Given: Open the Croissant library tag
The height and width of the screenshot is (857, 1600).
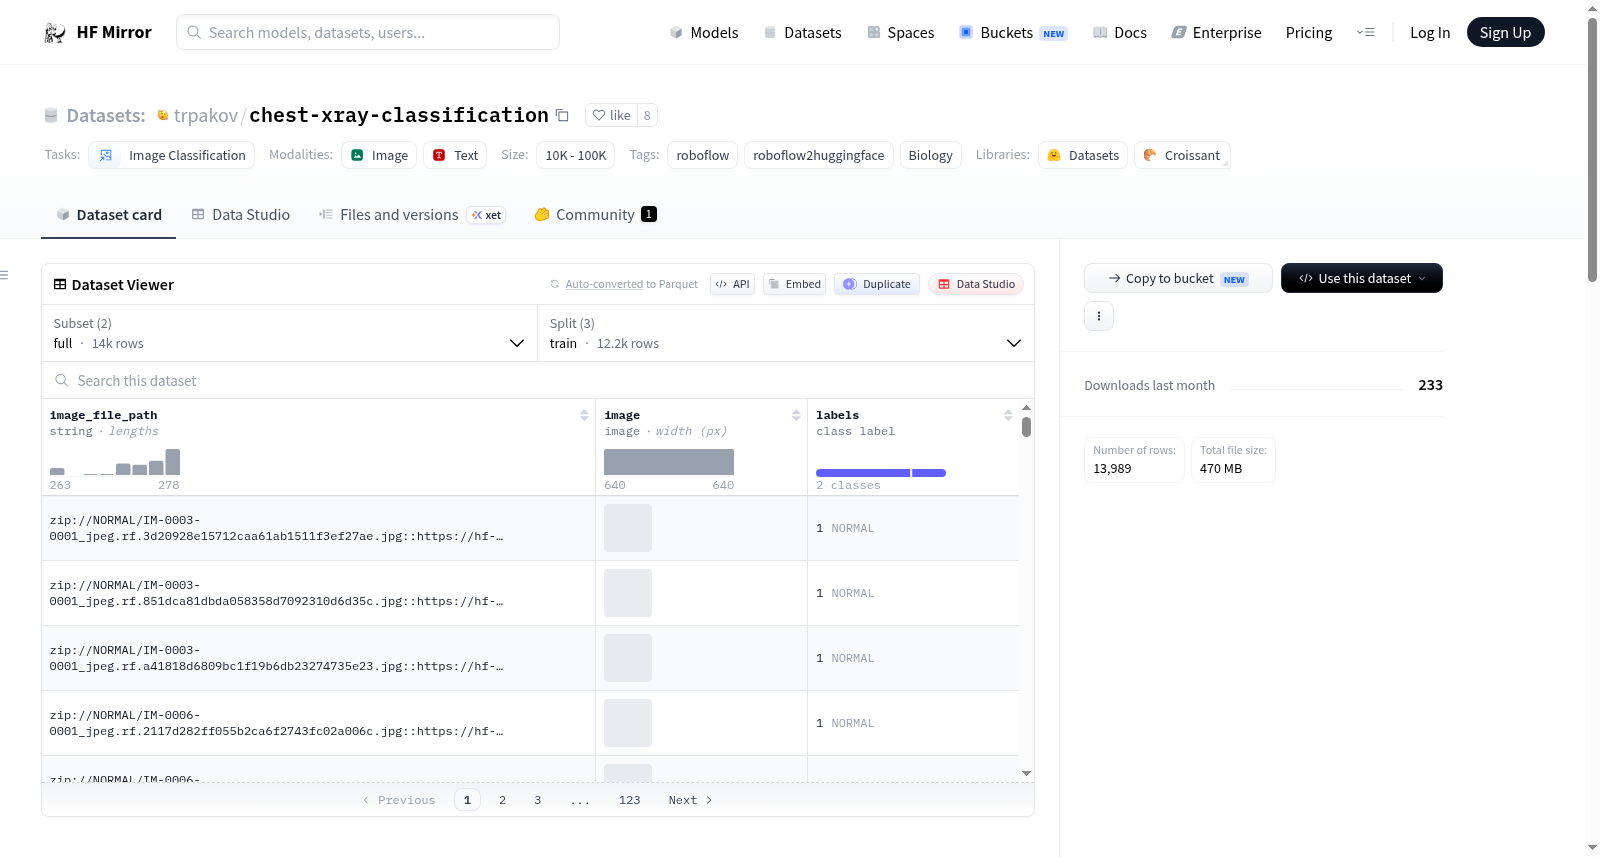Looking at the screenshot, I should 1182,155.
